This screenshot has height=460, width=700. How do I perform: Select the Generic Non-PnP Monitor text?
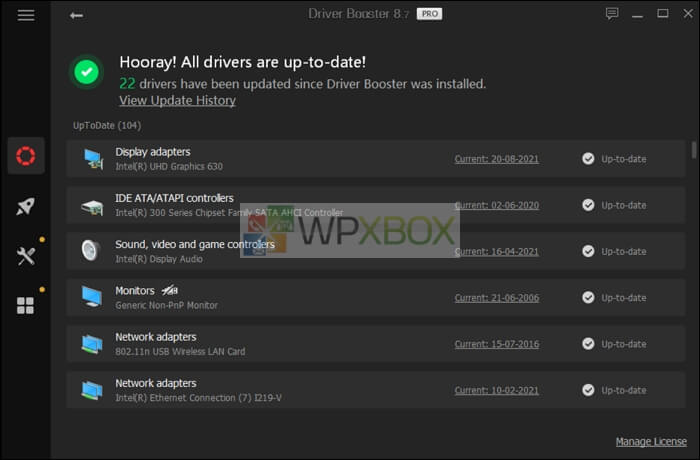tap(167, 305)
